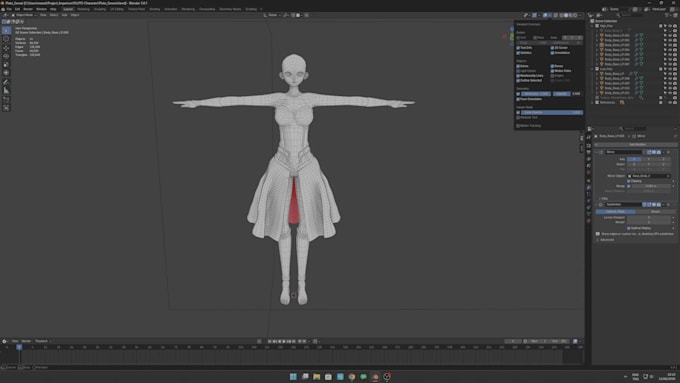Select the Add Cube tool

pos(6,99)
